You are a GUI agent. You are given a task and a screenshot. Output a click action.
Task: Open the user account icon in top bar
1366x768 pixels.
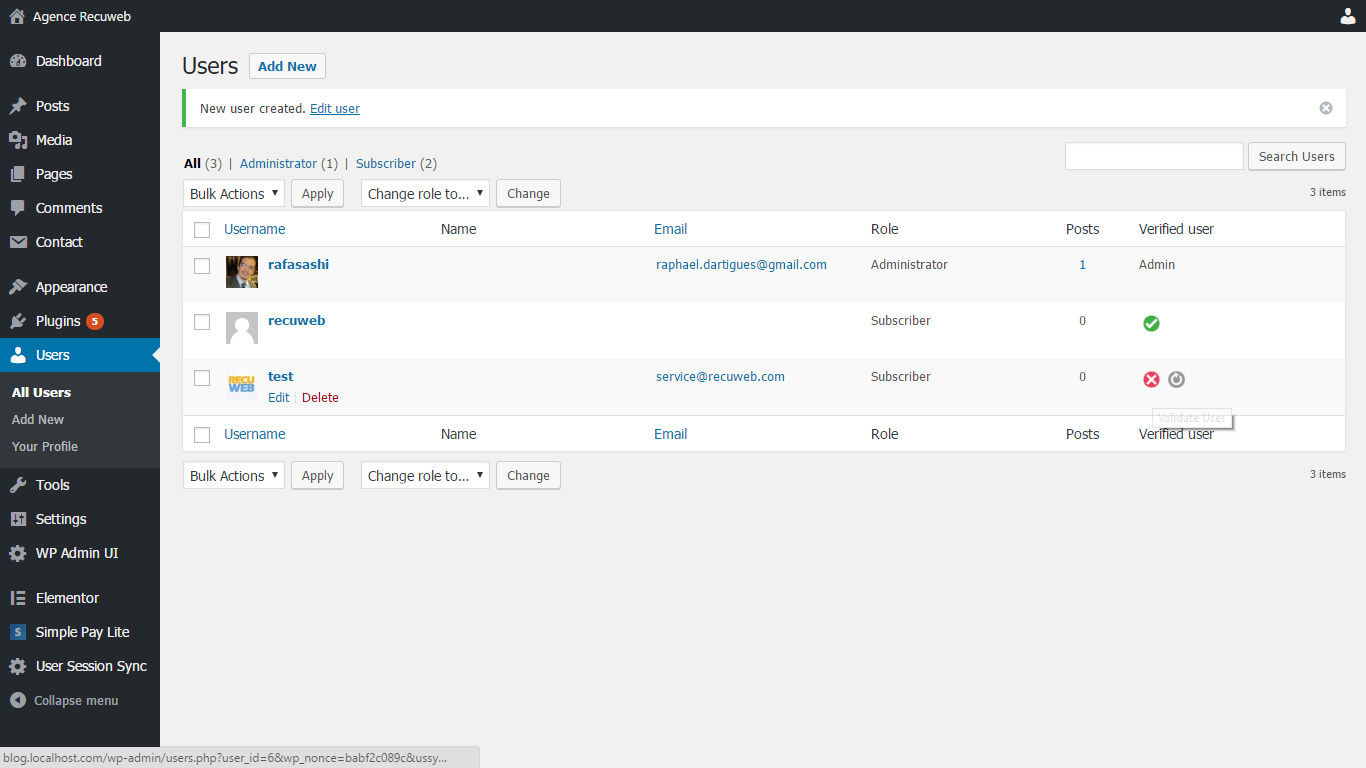pyautogui.click(x=1348, y=16)
